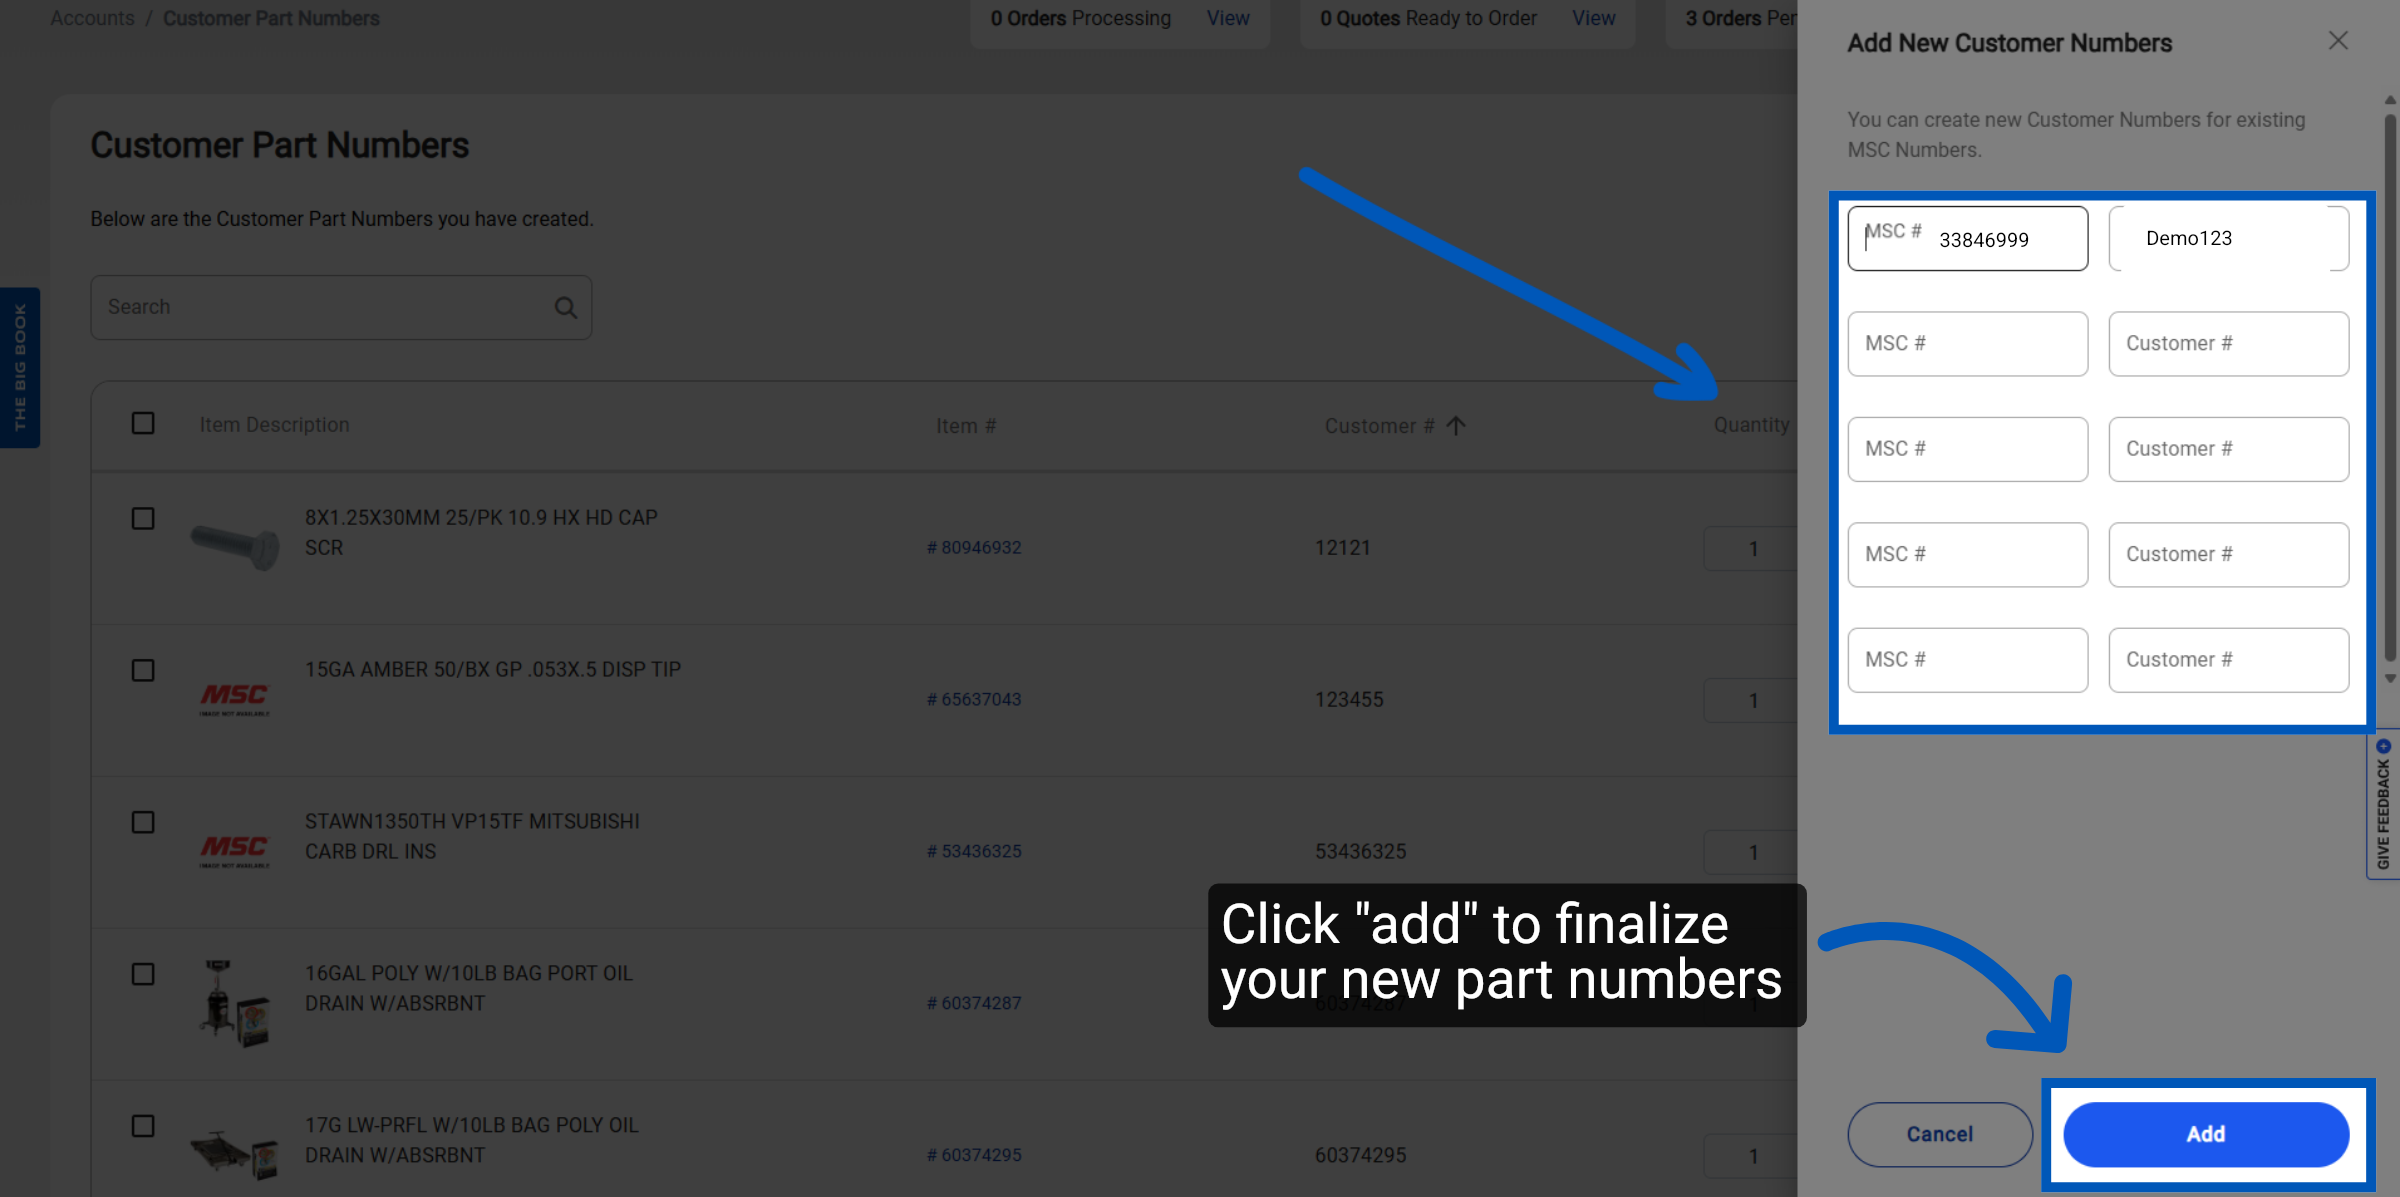Viewport: 2400px width, 1197px height.
Task: Open The Big Book side tab
Action: pyautogui.click(x=20, y=367)
